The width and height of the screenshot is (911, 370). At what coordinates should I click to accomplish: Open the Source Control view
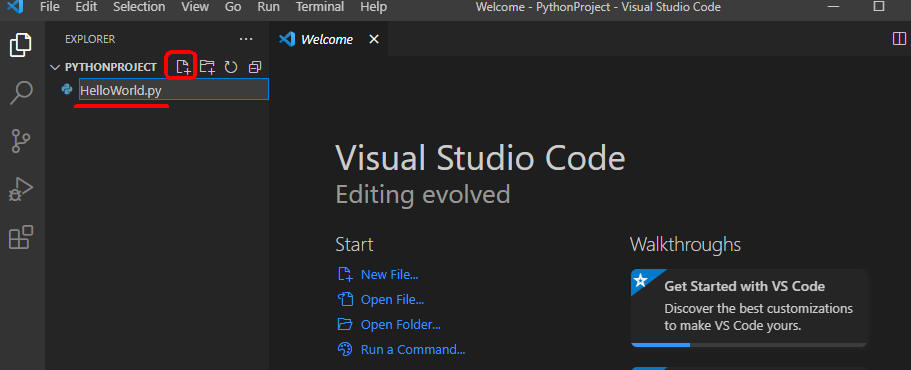[x=21, y=141]
